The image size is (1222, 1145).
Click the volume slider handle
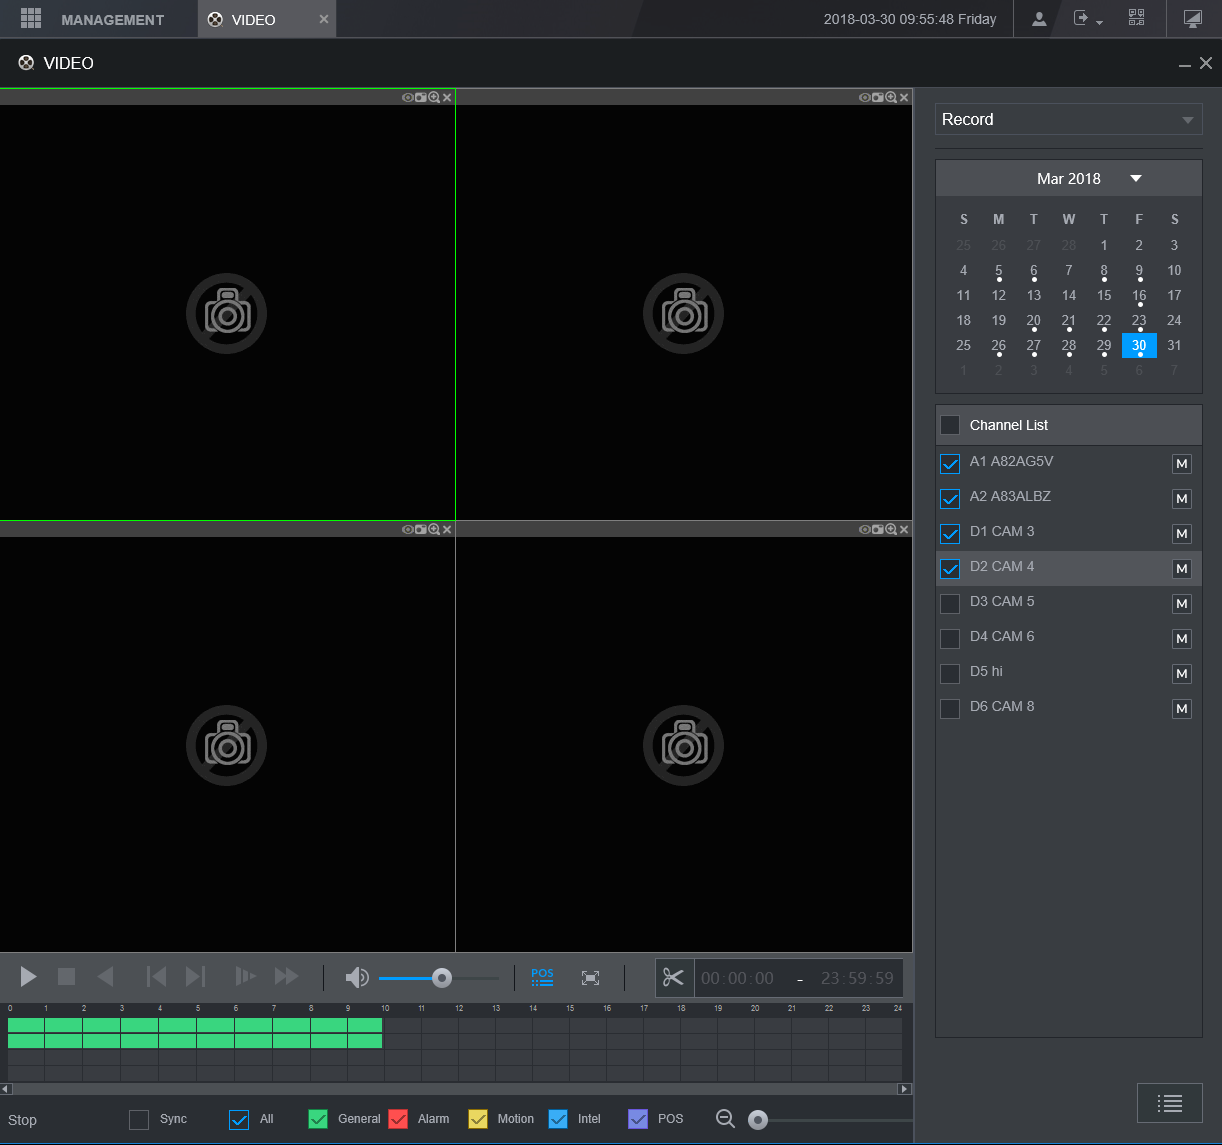coord(441,978)
